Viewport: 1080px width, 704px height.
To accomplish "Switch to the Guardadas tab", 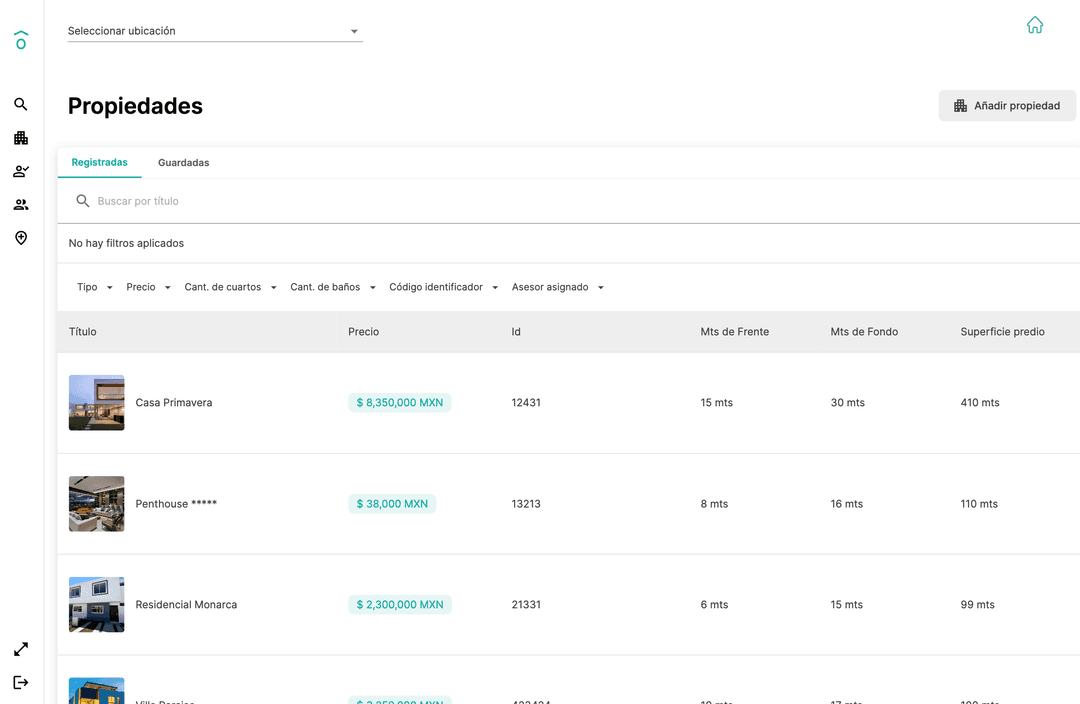I will [x=184, y=163].
